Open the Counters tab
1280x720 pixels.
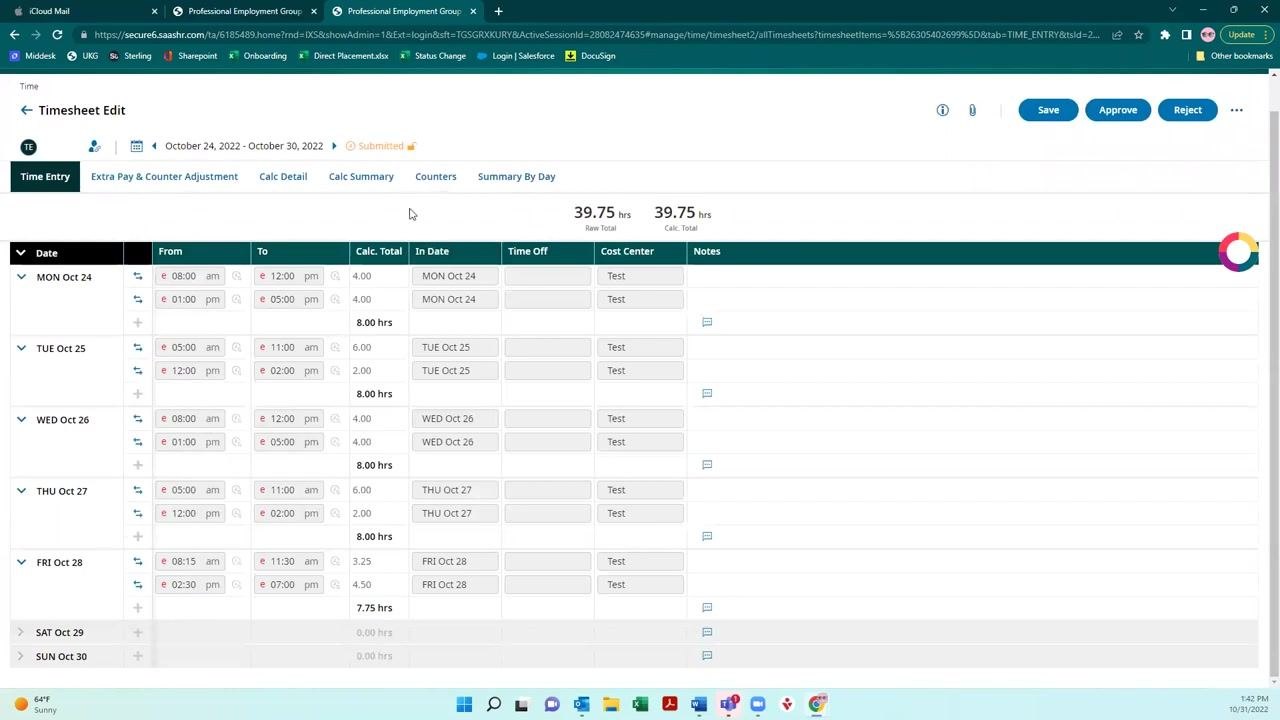(436, 177)
